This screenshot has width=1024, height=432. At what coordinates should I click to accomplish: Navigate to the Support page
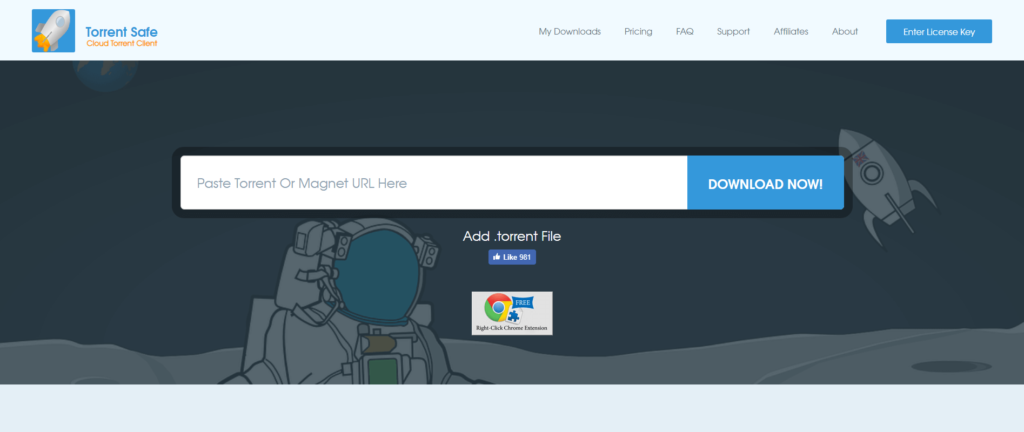click(x=733, y=31)
